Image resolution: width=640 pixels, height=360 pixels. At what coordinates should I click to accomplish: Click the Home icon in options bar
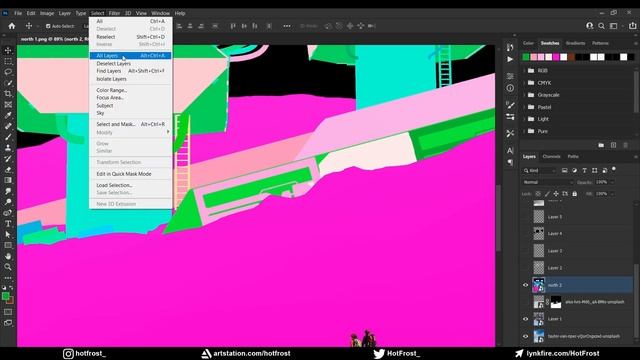point(12,26)
